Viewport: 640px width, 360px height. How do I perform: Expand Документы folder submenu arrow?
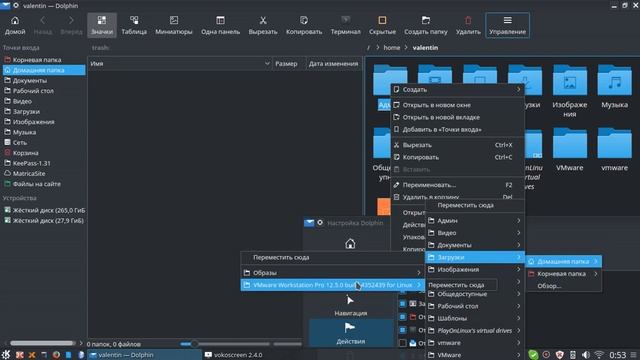coord(518,245)
